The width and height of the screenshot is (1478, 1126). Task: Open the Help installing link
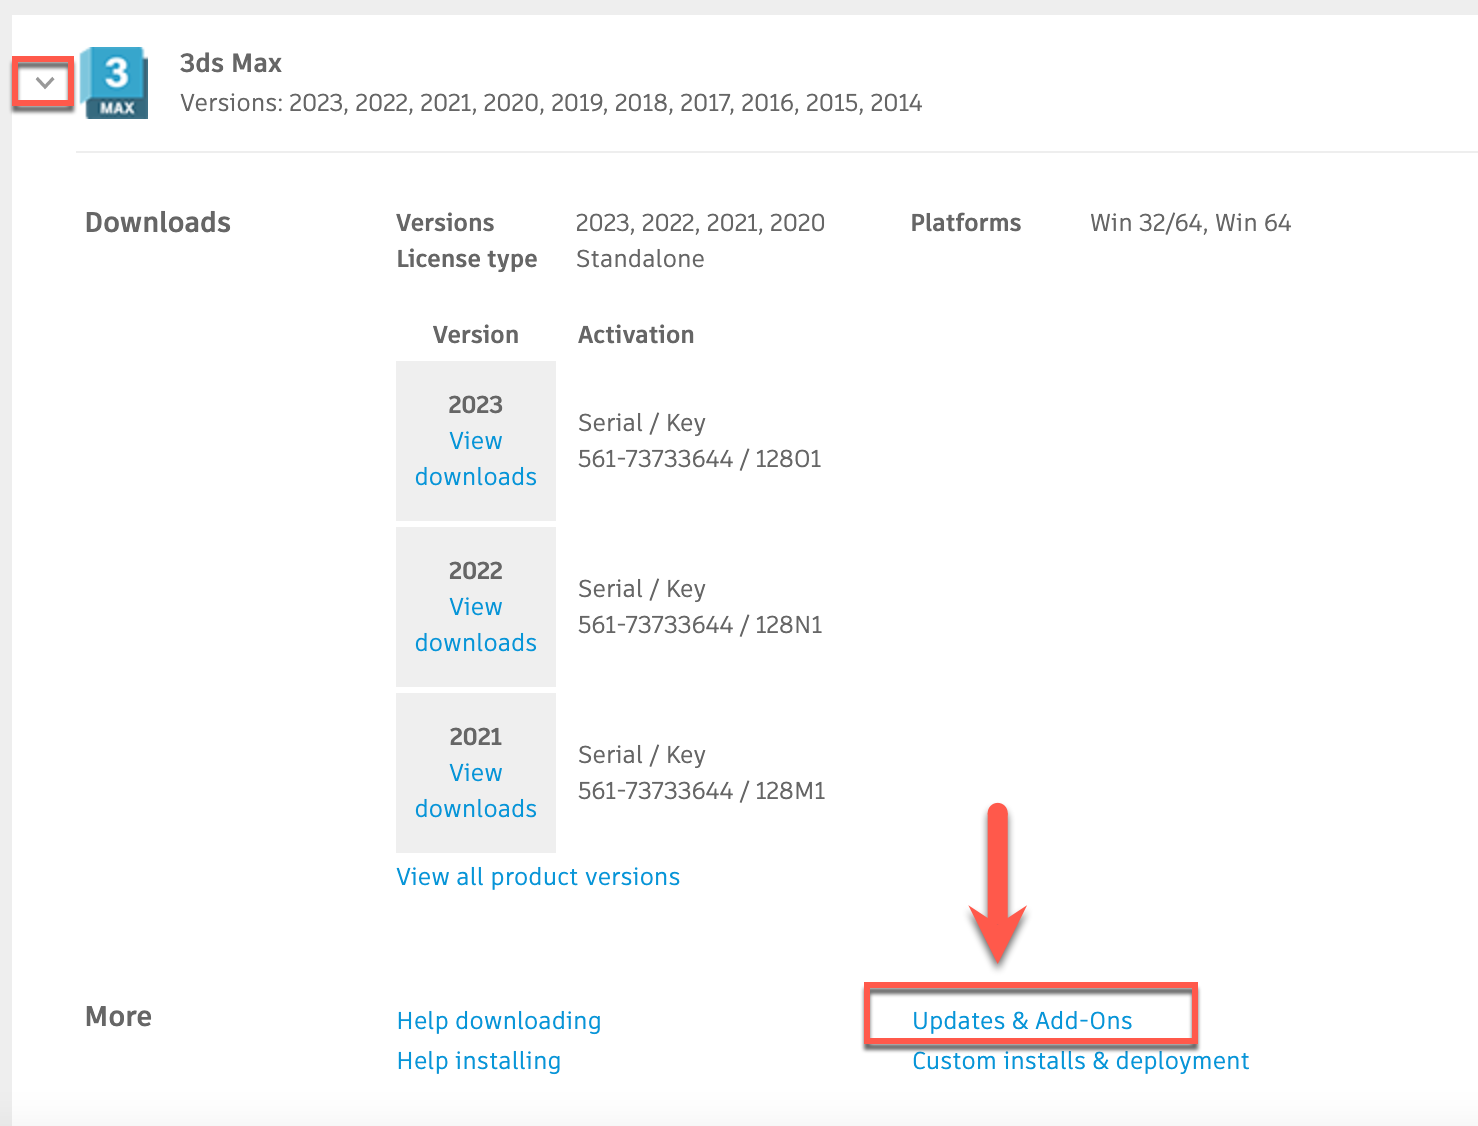click(x=479, y=1061)
